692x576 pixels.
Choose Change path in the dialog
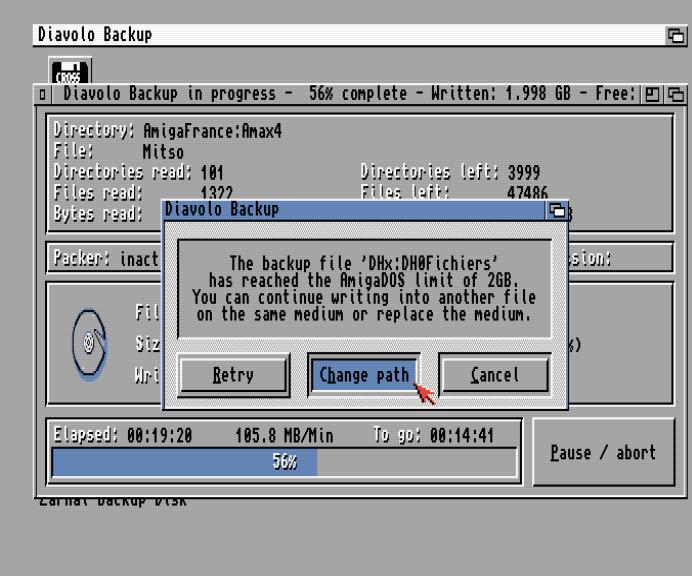(x=363, y=375)
